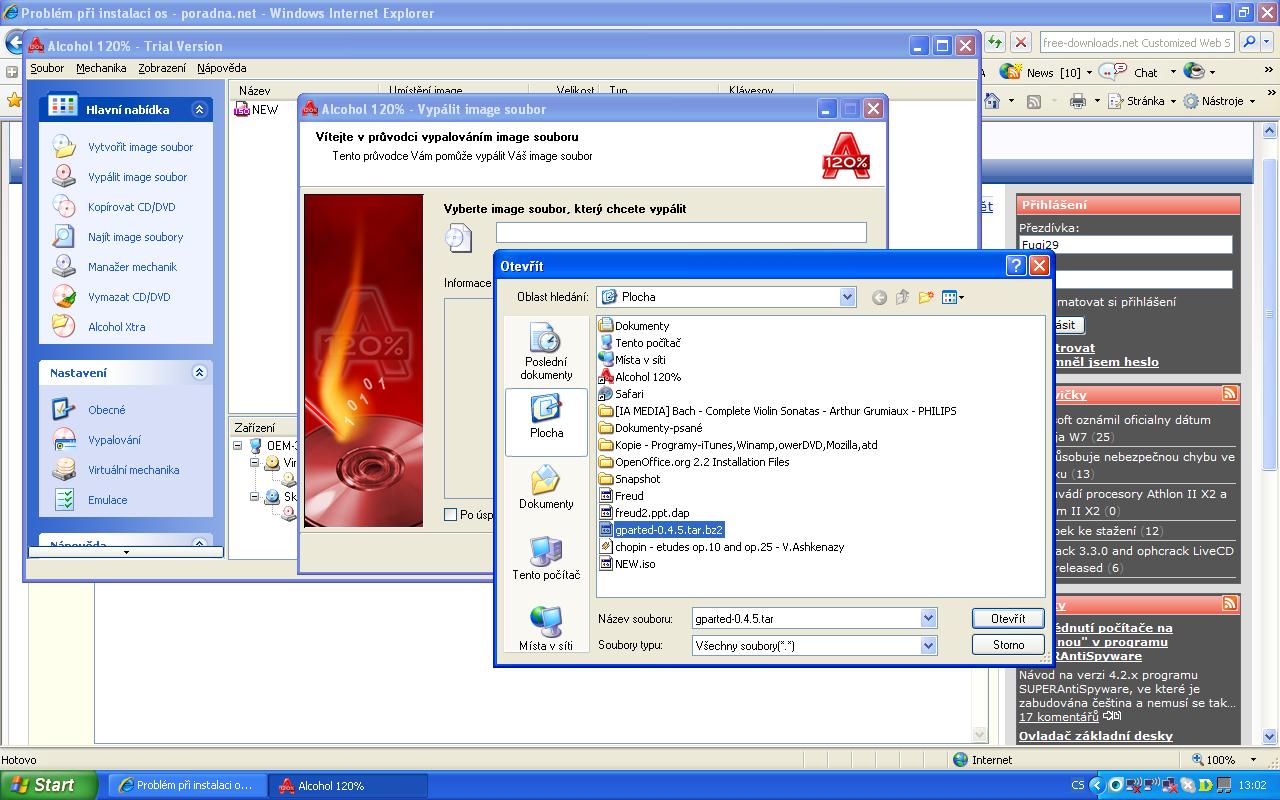This screenshot has height=800, width=1280.
Task: Collapse the Hlavní nabídka panel
Action: coord(199,110)
